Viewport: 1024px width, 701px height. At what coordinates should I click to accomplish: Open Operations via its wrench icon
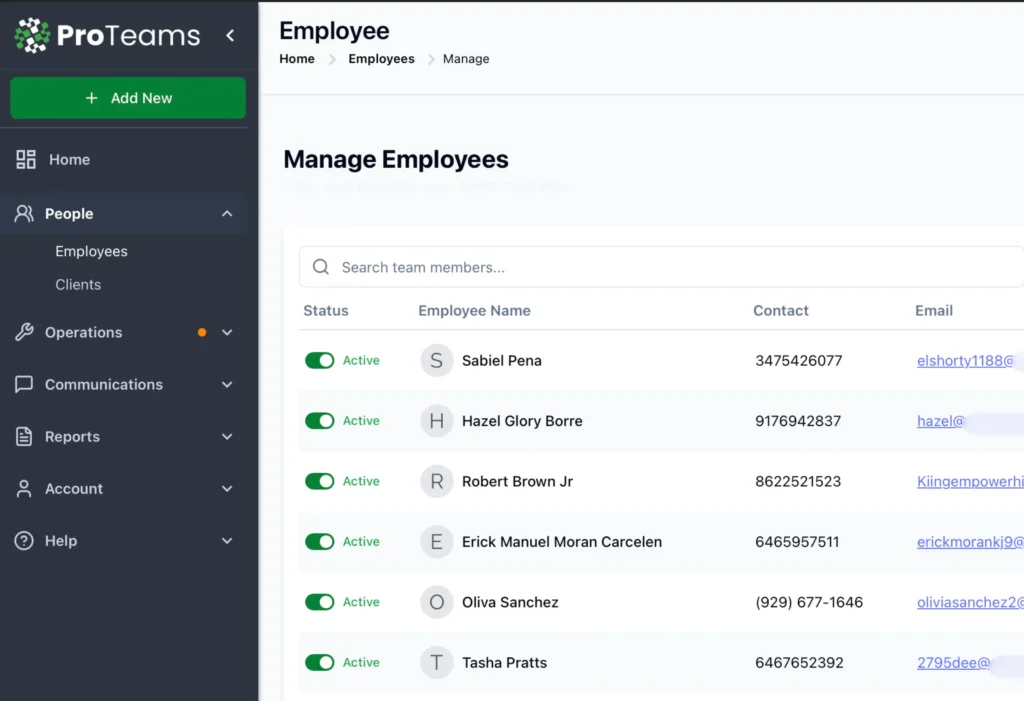click(22, 332)
